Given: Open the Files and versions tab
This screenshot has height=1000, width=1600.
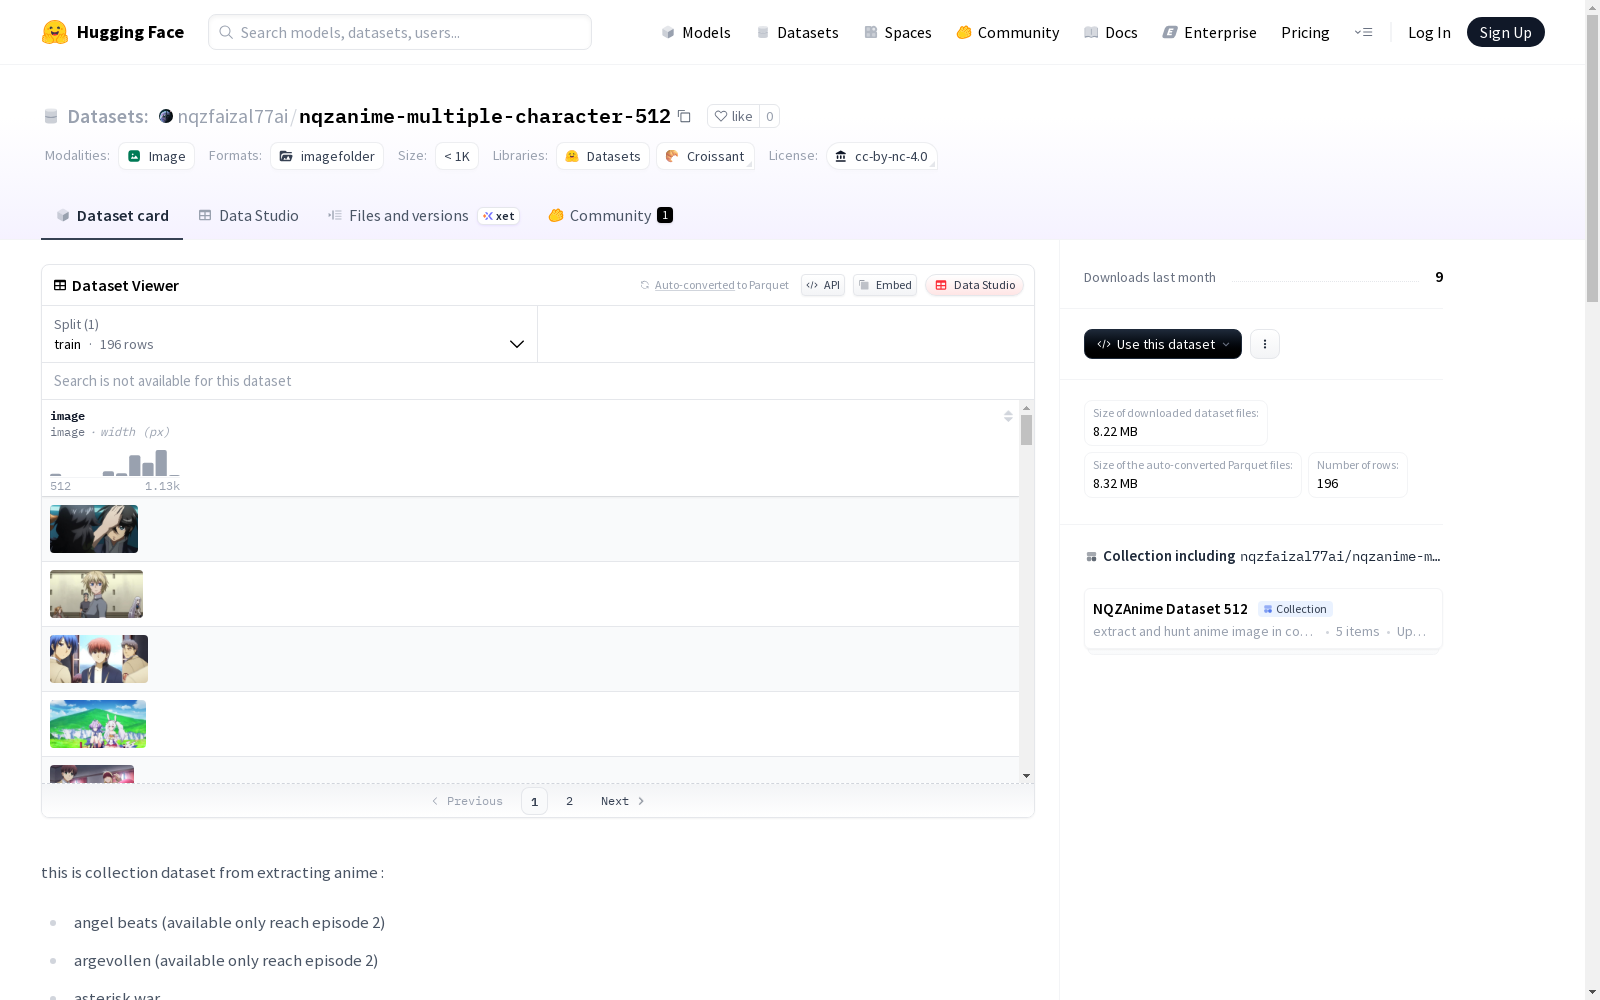Looking at the screenshot, I should 424,216.
